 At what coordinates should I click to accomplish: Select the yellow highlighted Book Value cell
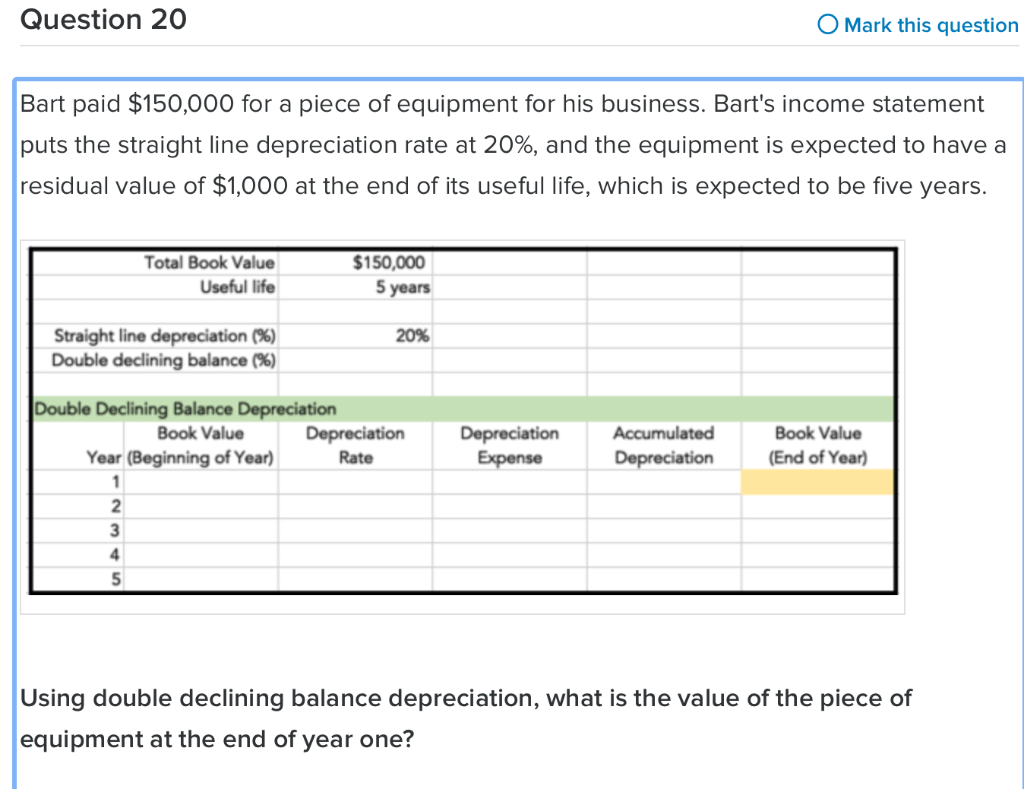click(x=817, y=481)
